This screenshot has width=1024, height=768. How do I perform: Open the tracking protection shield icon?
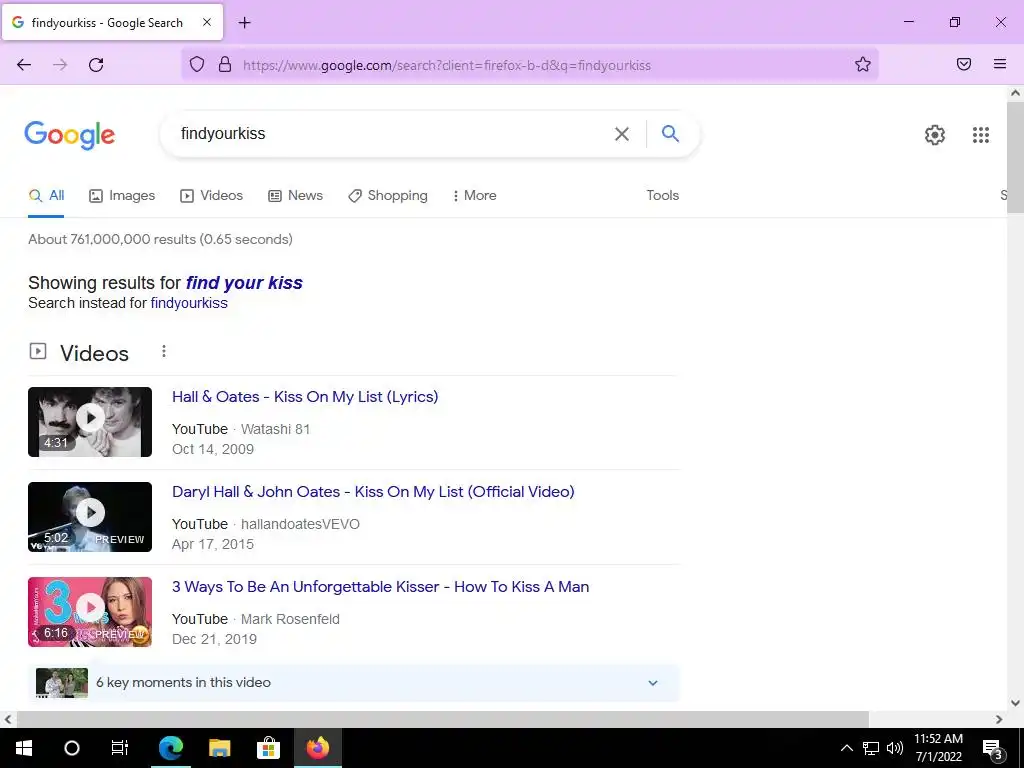coord(197,64)
